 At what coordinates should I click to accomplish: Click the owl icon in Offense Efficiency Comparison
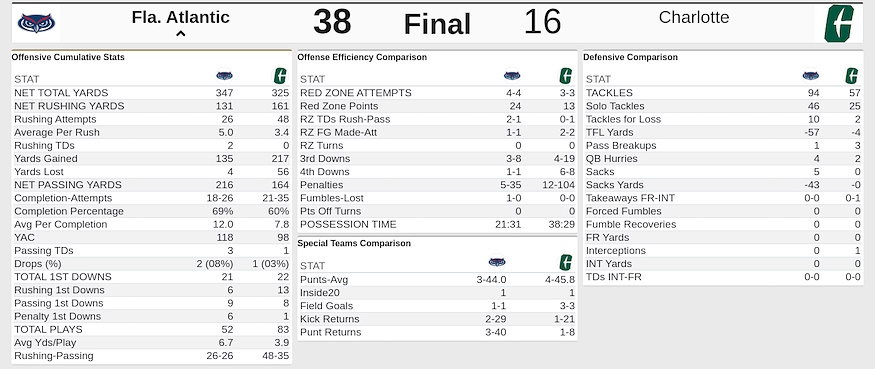[x=512, y=76]
